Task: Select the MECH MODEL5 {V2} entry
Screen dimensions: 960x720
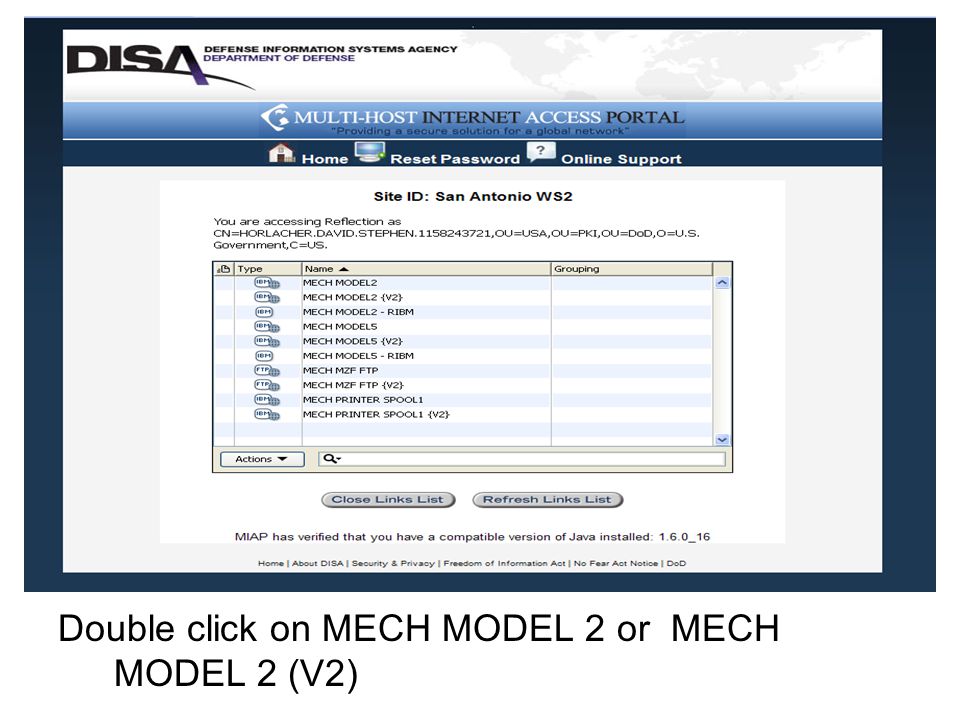Action: [x=353, y=342]
